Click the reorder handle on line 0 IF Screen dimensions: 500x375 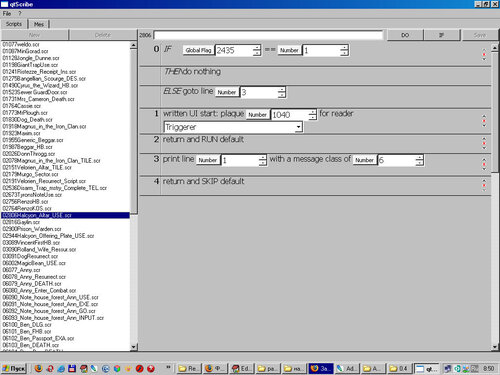coord(484,55)
